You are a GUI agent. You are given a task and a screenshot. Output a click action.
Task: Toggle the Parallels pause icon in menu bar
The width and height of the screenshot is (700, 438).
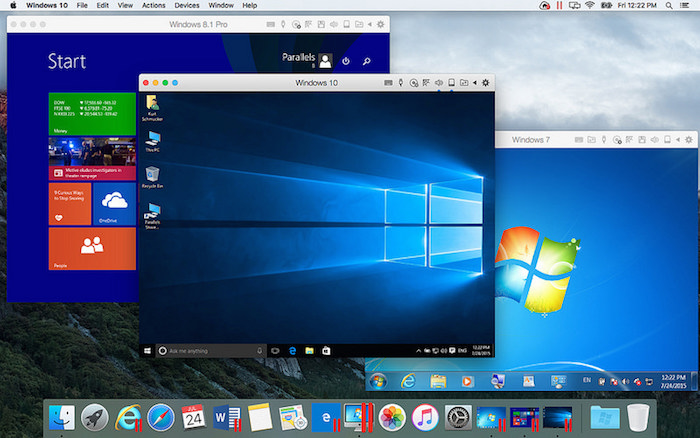(x=560, y=6)
